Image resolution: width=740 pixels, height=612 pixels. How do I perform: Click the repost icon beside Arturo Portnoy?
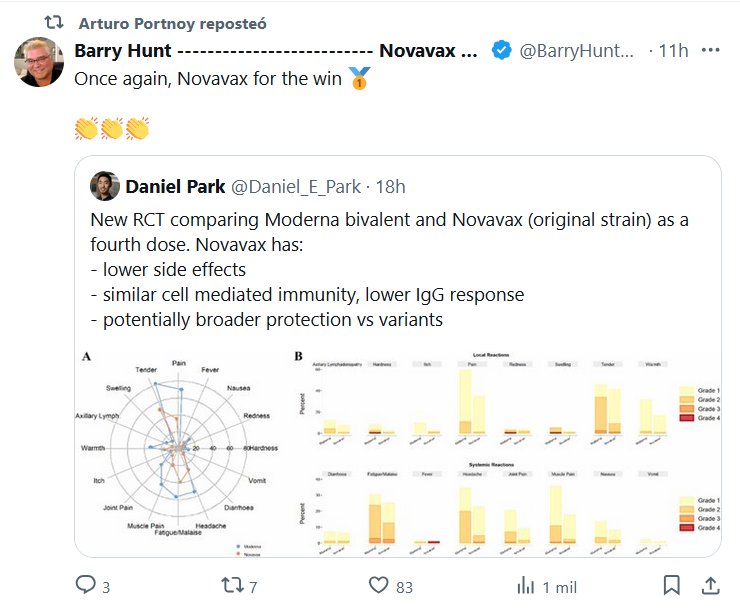tap(55, 21)
